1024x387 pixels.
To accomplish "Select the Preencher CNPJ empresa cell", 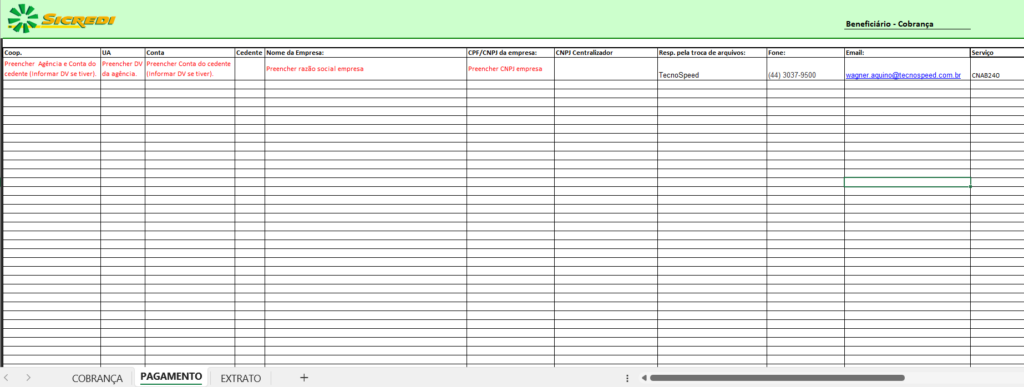I will [x=510, y=69].
